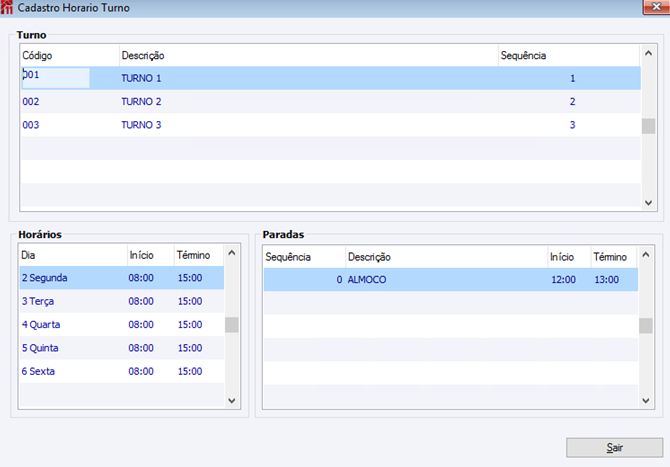Click the Paradas scrollbar thumb
Viewport: 670px width, 467px height.
[646, 326]
